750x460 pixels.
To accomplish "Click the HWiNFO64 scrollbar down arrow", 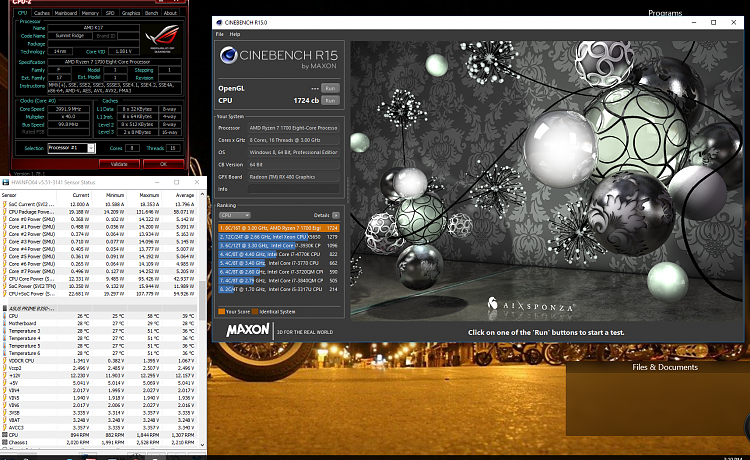I will point(202,444).
